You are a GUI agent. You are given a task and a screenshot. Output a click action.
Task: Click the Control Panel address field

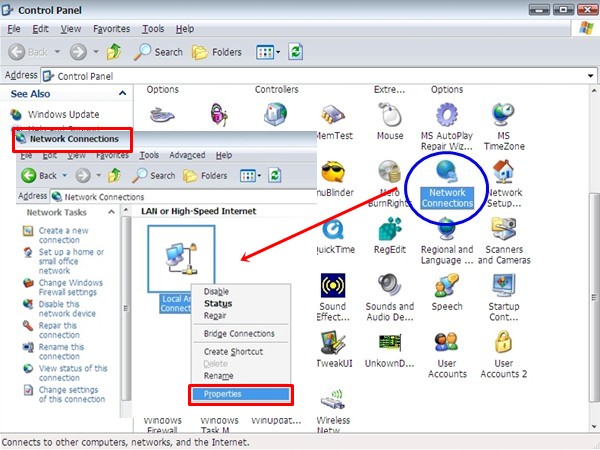pos(320,76)
